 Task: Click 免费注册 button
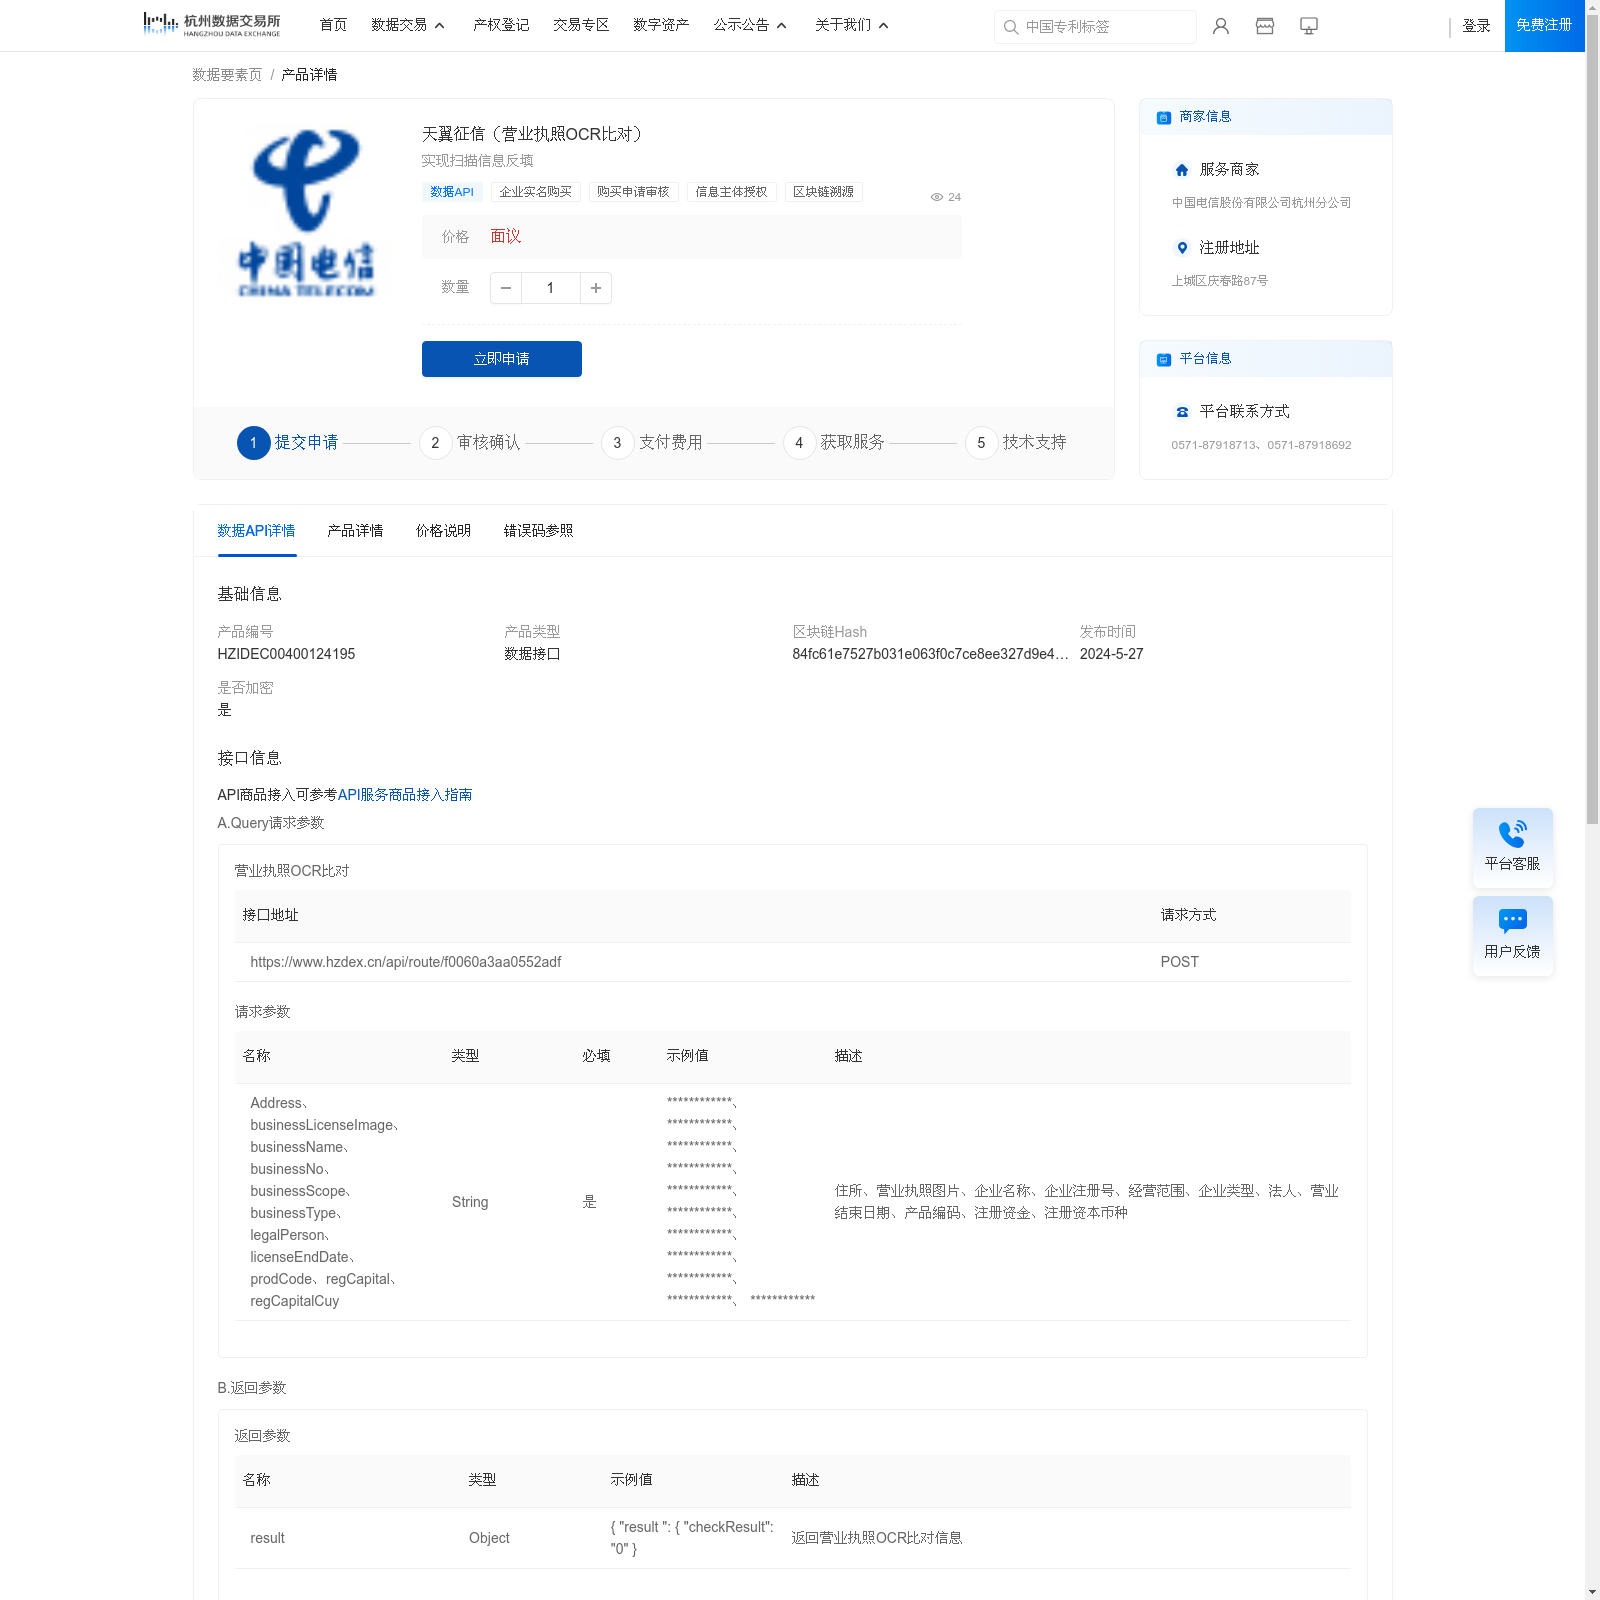click(1545, 26)
